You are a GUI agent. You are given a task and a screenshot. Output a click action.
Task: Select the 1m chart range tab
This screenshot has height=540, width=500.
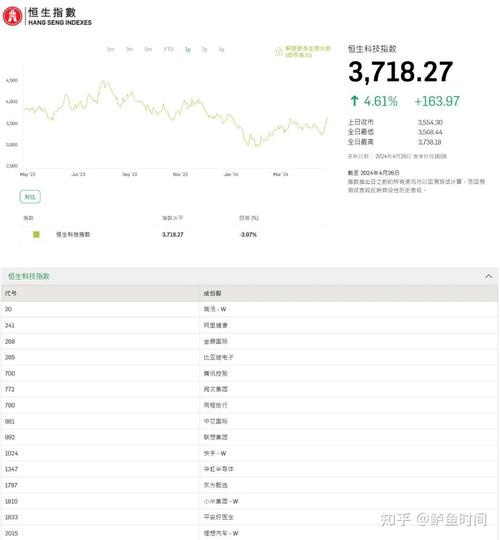pyautogui.click(x=110, y=49)
